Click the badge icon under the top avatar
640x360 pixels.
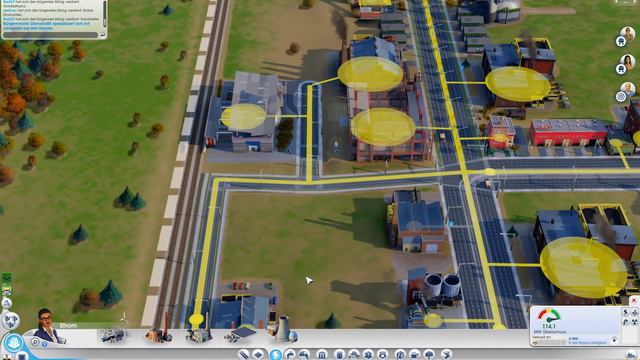(x=621, y=41)
